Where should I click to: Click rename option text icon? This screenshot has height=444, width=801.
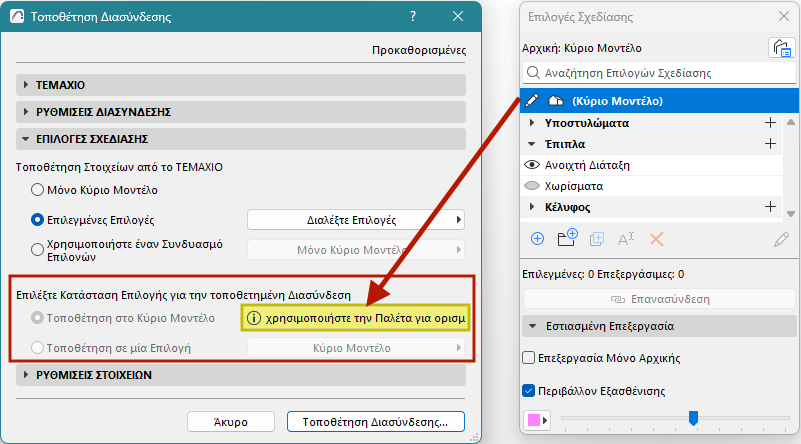point(626,239)
